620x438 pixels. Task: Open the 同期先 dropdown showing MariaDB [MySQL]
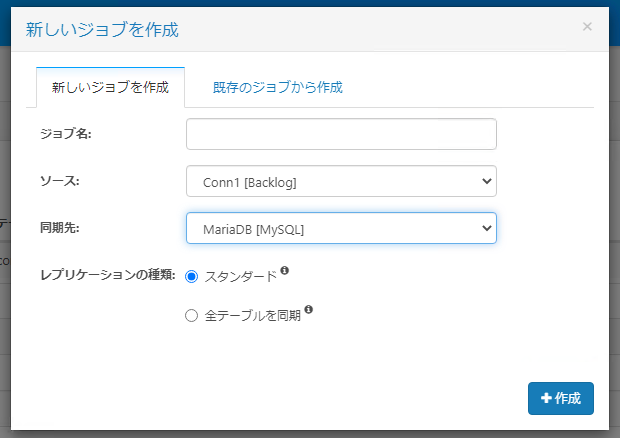click(x=330, y=229)
